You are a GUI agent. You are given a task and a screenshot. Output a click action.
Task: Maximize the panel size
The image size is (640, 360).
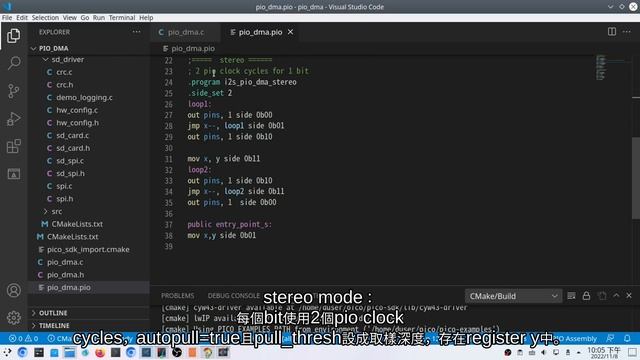tap(616, 296)
